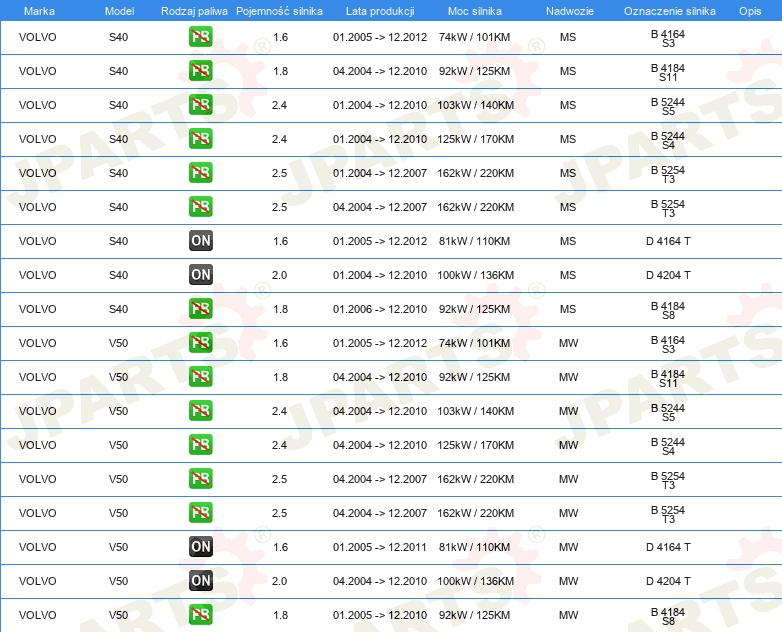Image resolution: width=782 pixels, height=632 pixels.
Task: Click the petrol icon for S40 2.4 125kW
Action: [x=200, y=139]
